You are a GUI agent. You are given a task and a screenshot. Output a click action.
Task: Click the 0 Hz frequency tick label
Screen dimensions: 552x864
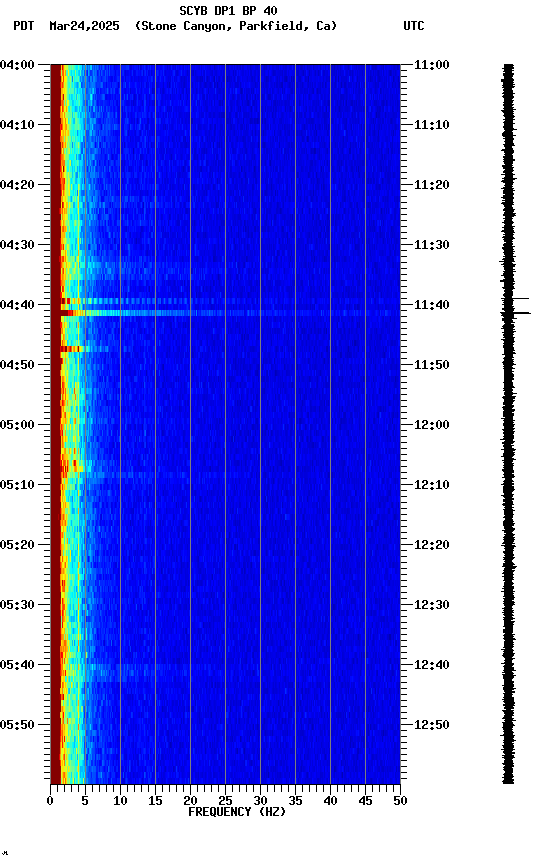pyautogui.click(x=50, y=801)
